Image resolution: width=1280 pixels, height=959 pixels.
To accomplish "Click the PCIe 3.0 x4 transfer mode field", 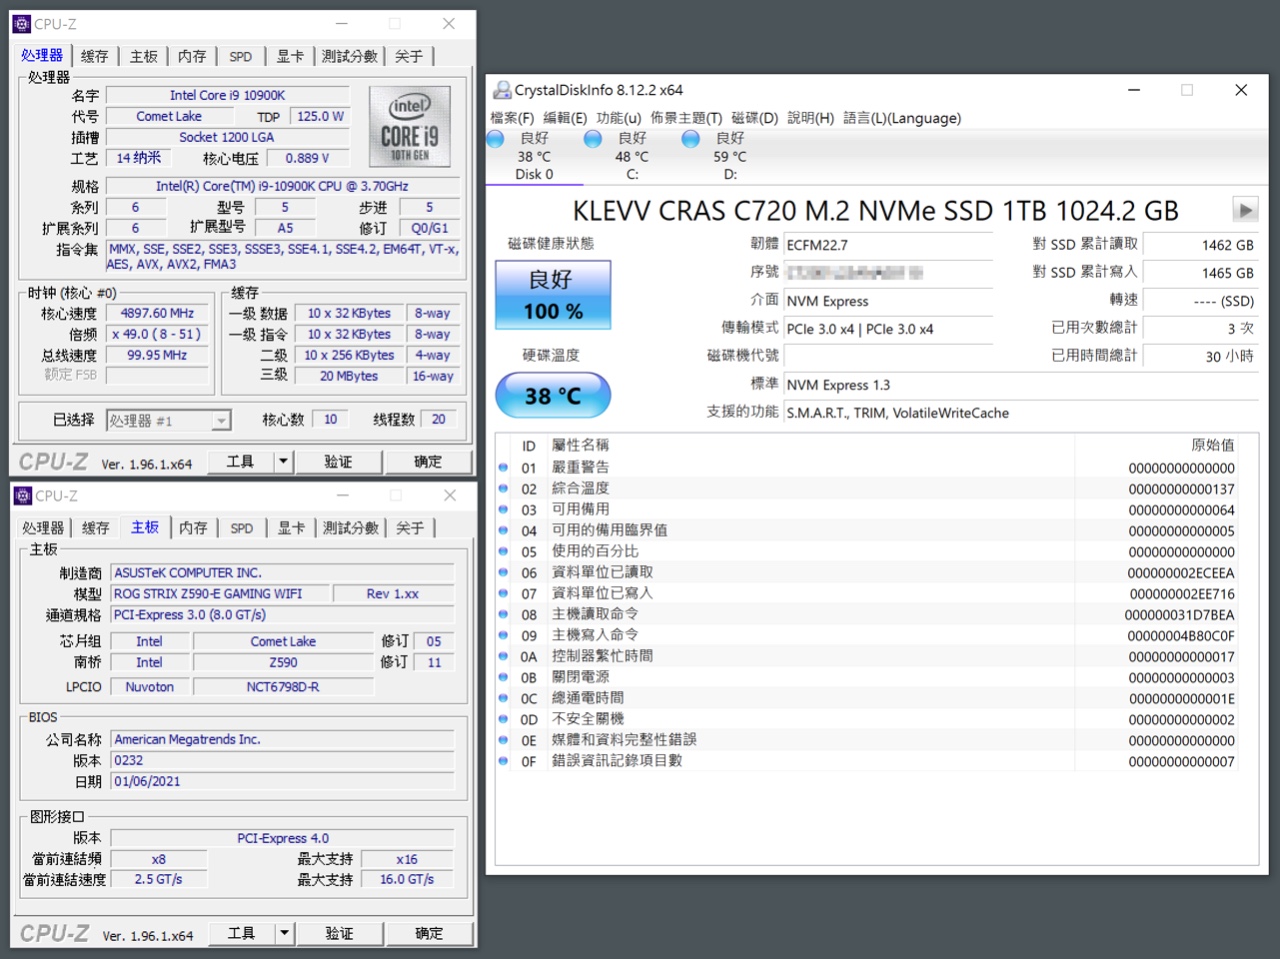I will point(888,329).
